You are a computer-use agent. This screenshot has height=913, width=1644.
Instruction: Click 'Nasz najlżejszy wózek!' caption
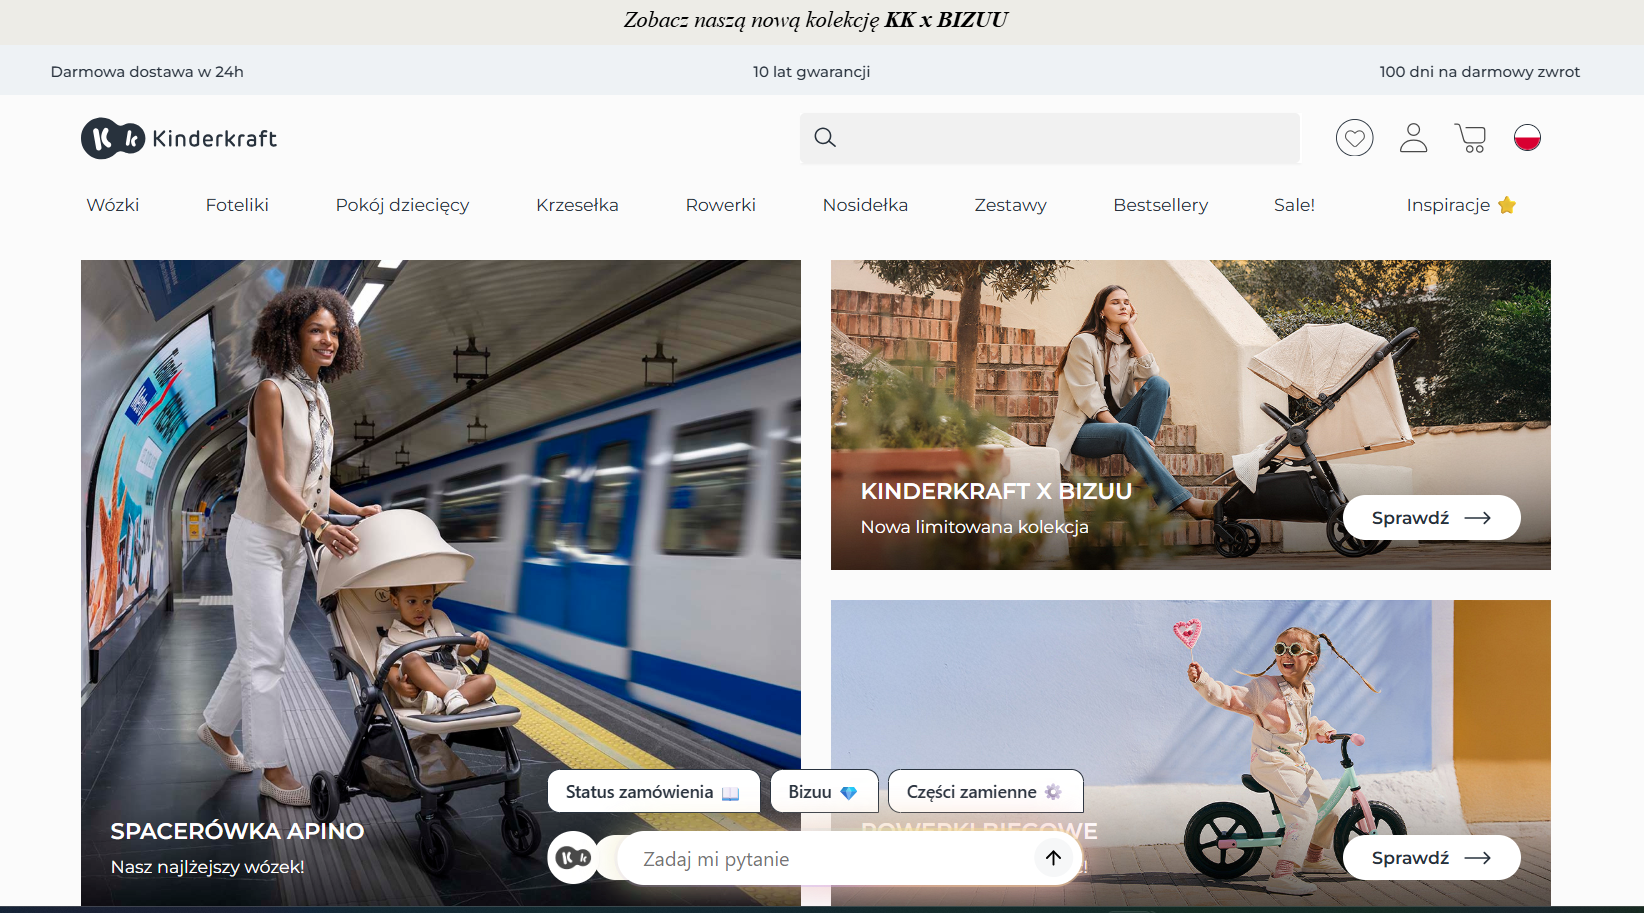coord(207,867)
